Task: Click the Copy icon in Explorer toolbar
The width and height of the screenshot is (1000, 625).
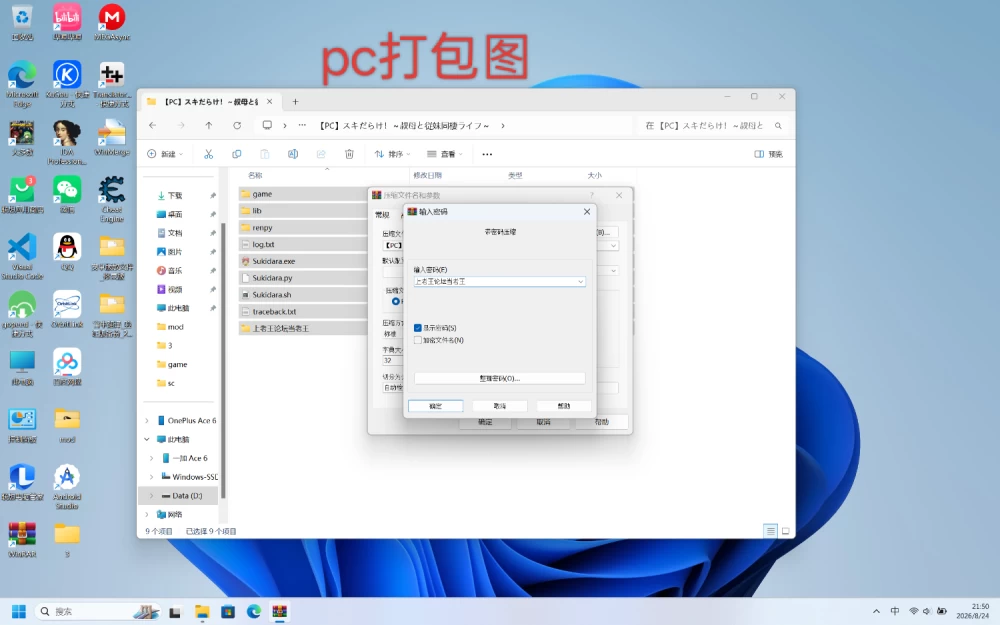Action: (237, 154)
